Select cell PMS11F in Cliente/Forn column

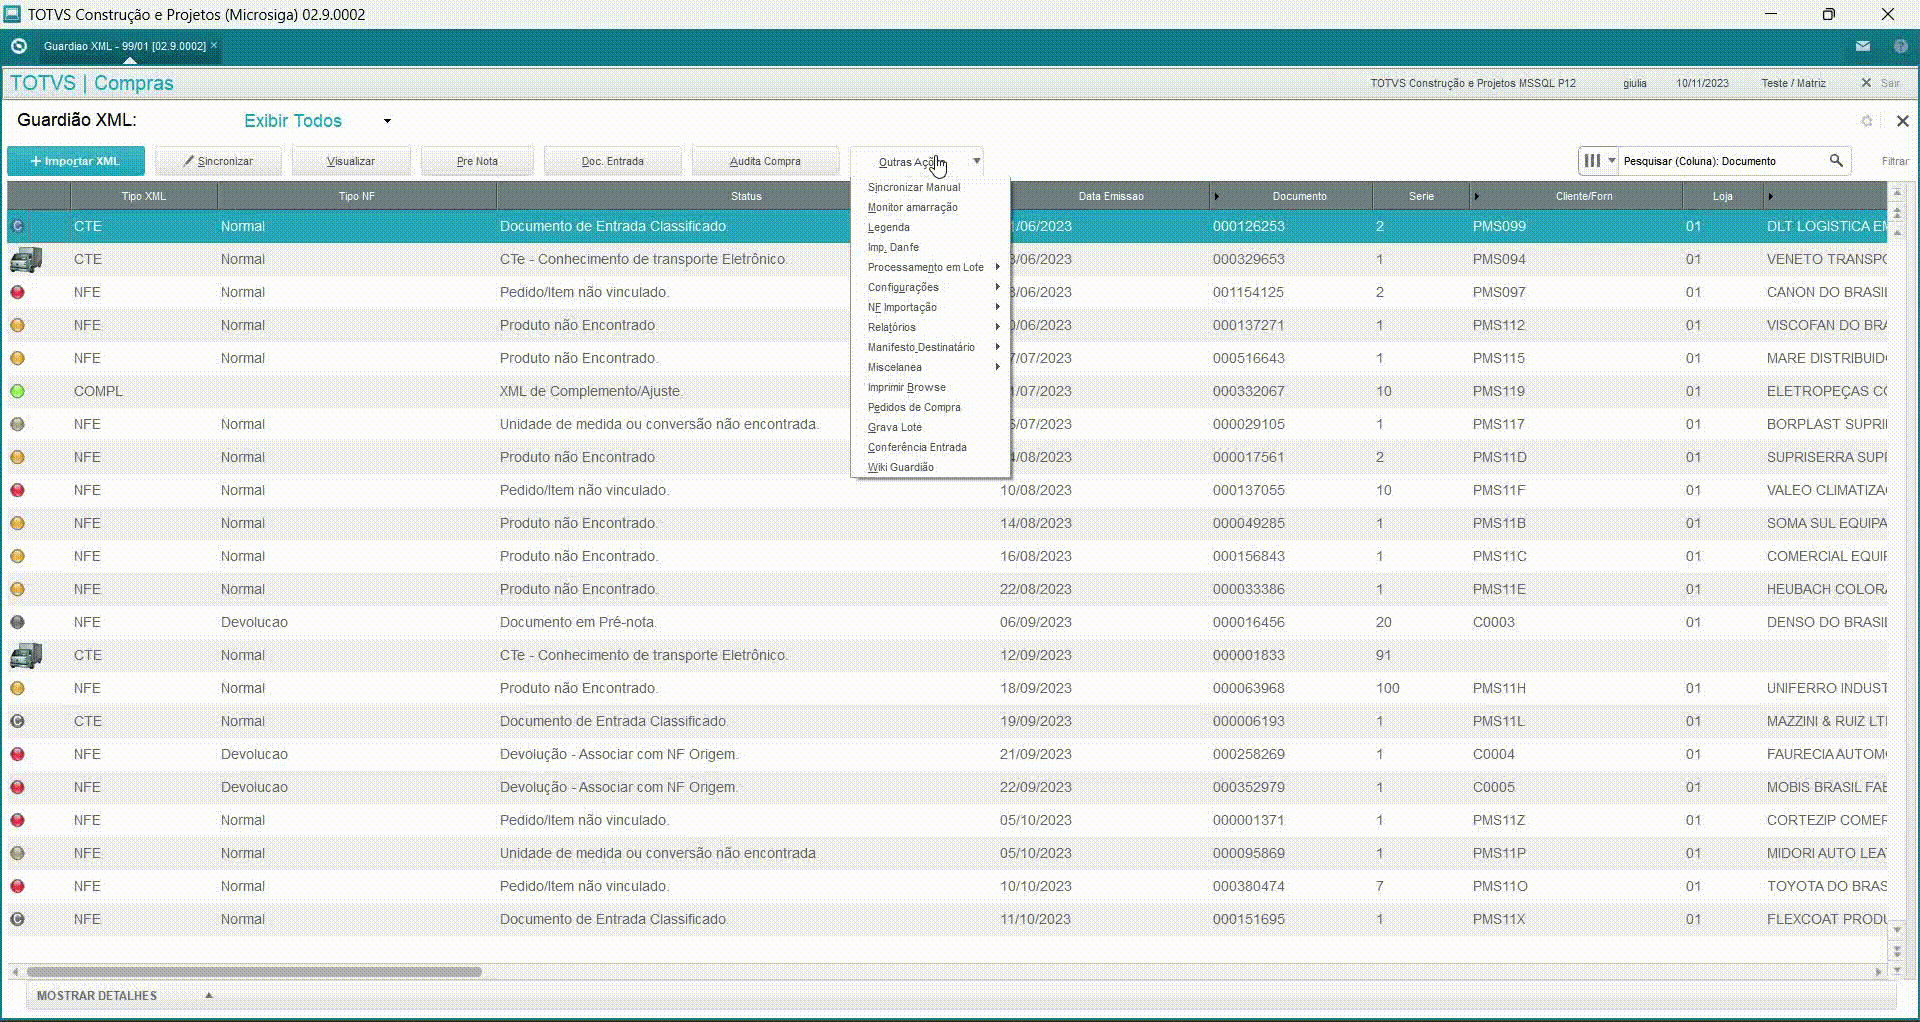[x=1499, y=490]
